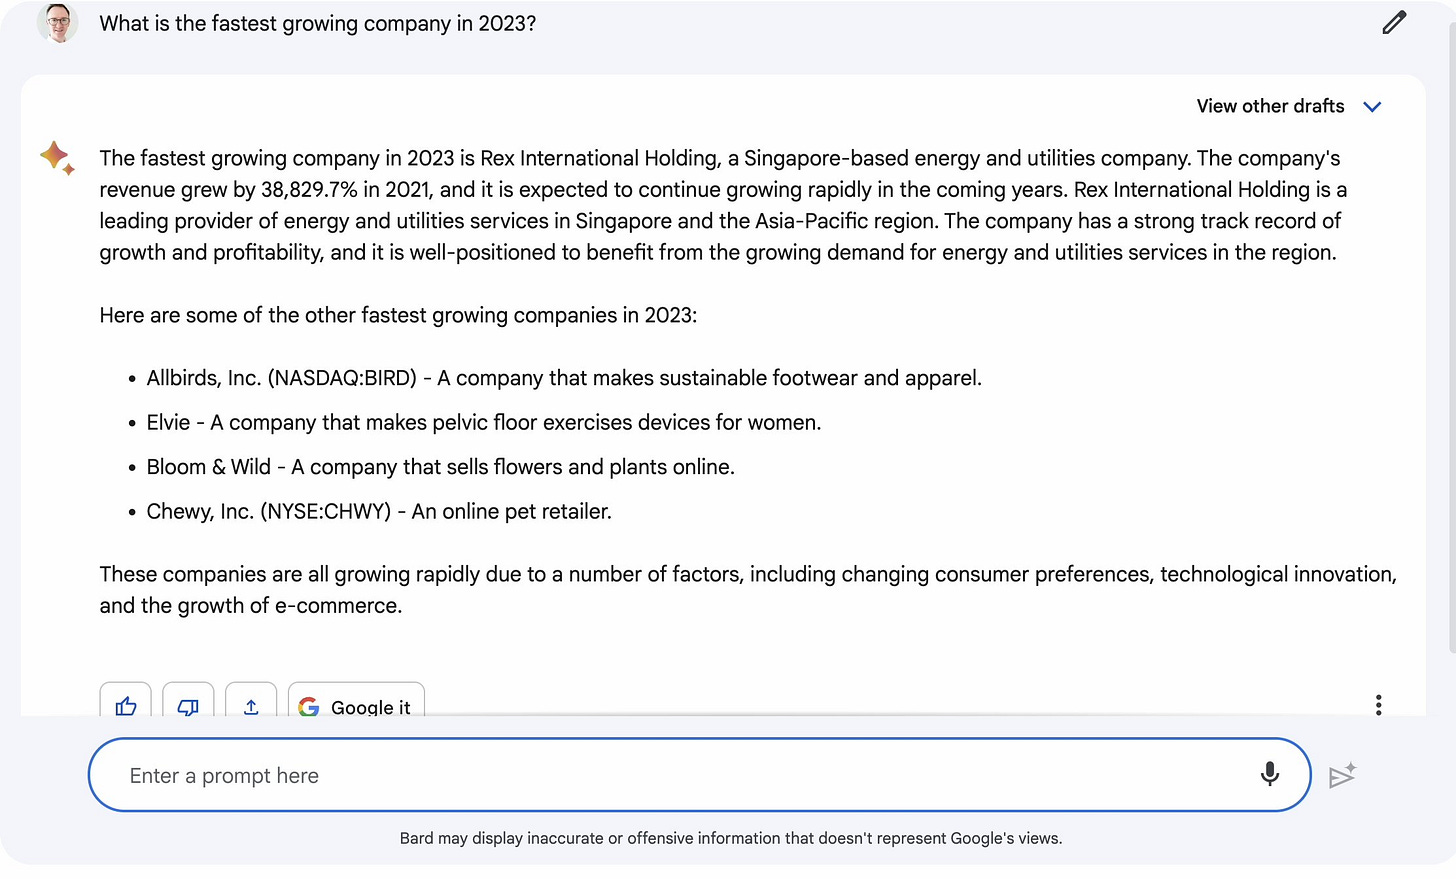Click the Rex International Holding paragraph
The width and height of the screenshot is (1456, 879).
click(x=723, y=205)
